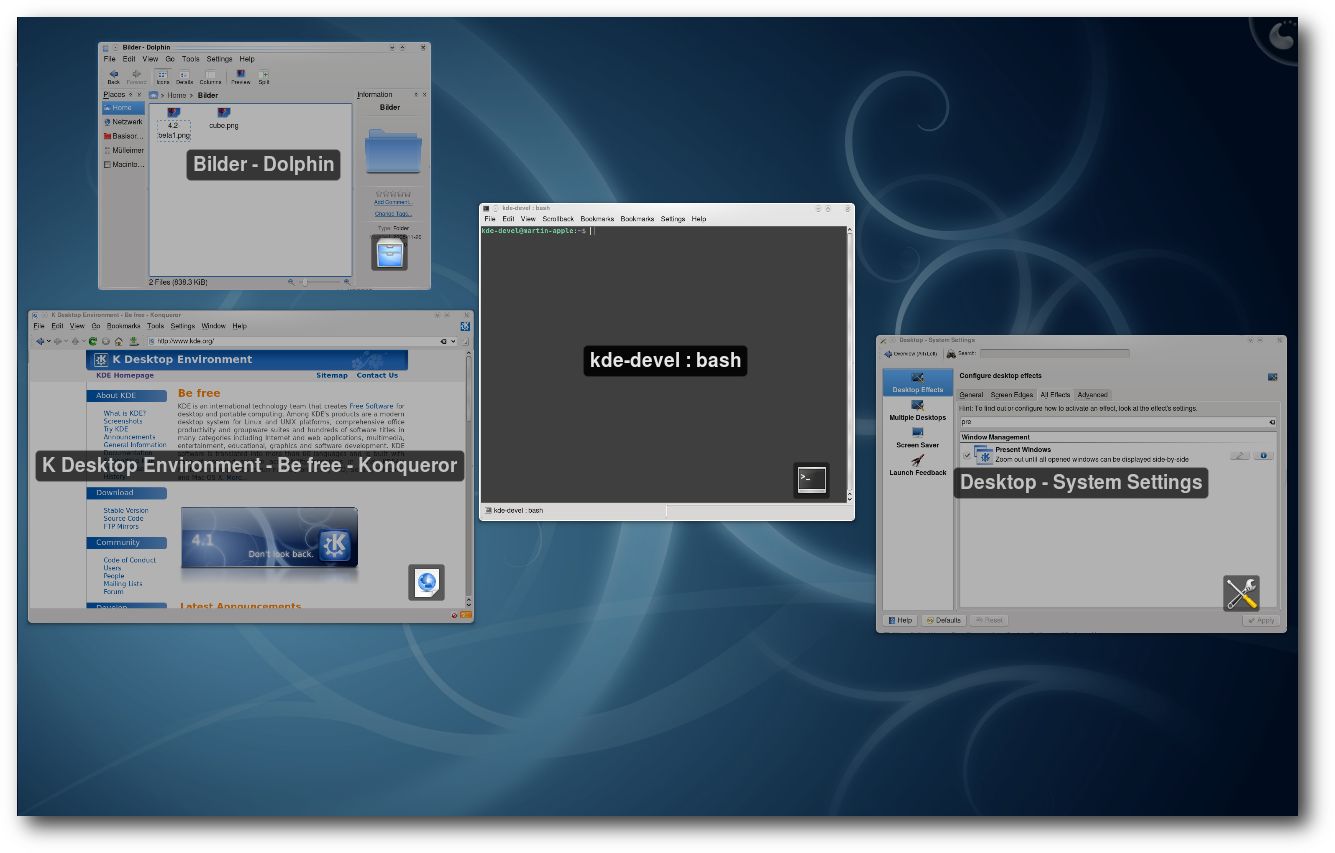The width and height of the screenshot is (1335, 853).
Task: Select Home in Dolphin Places panel
Action: pos(122,108)
